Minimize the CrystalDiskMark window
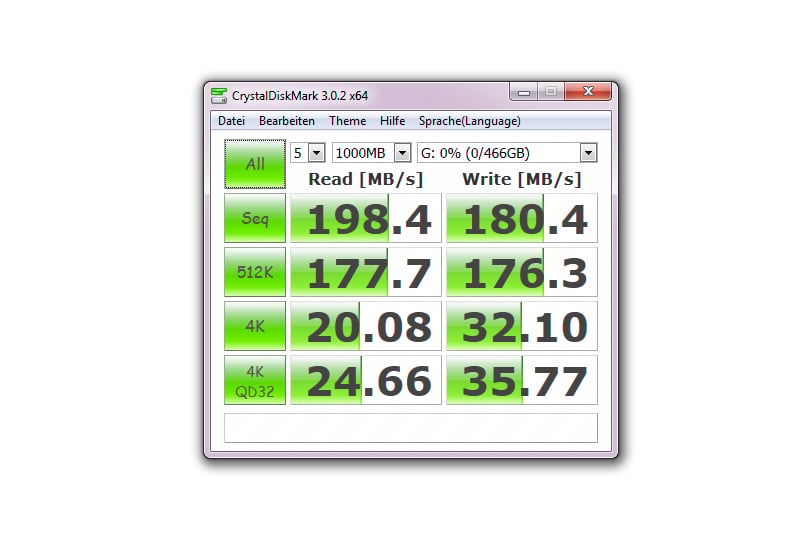The height and width of the screenshot is (550, 800). pos(523,92)
